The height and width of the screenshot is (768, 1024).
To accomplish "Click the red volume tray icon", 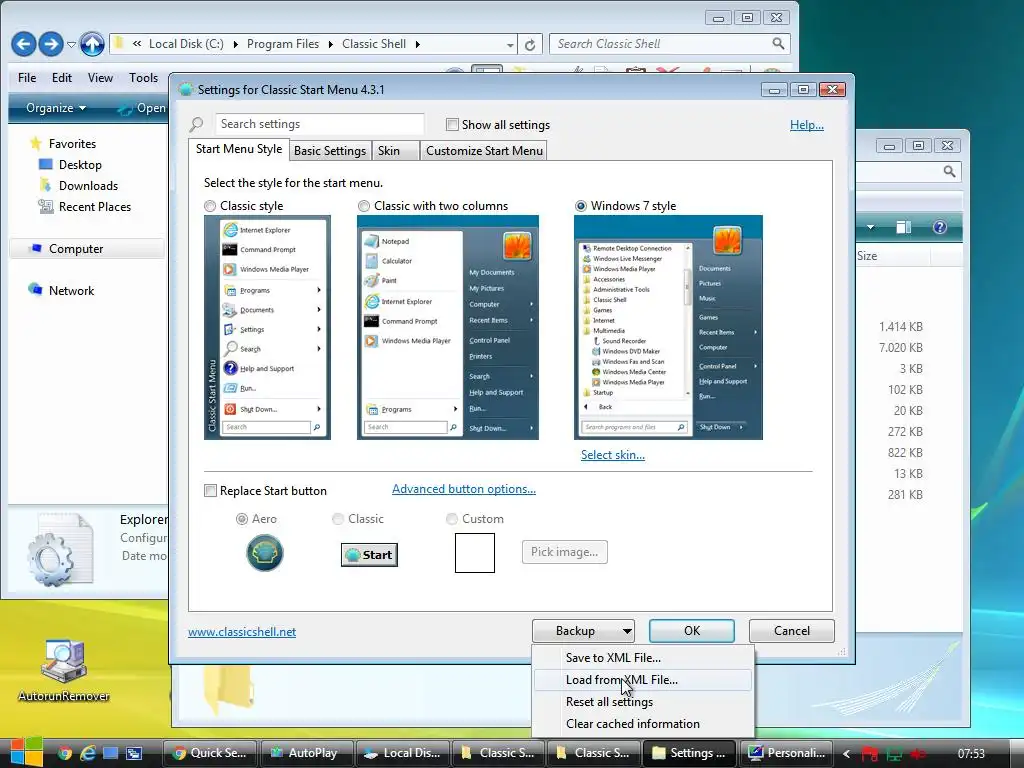I will [x=918, y=754].
